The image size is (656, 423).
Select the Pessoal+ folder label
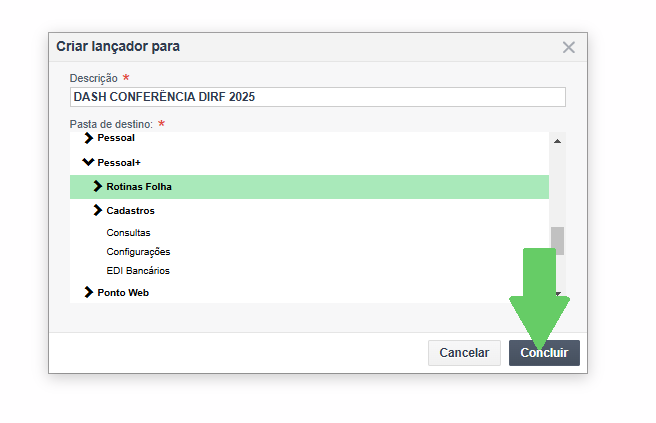(119, 162)
